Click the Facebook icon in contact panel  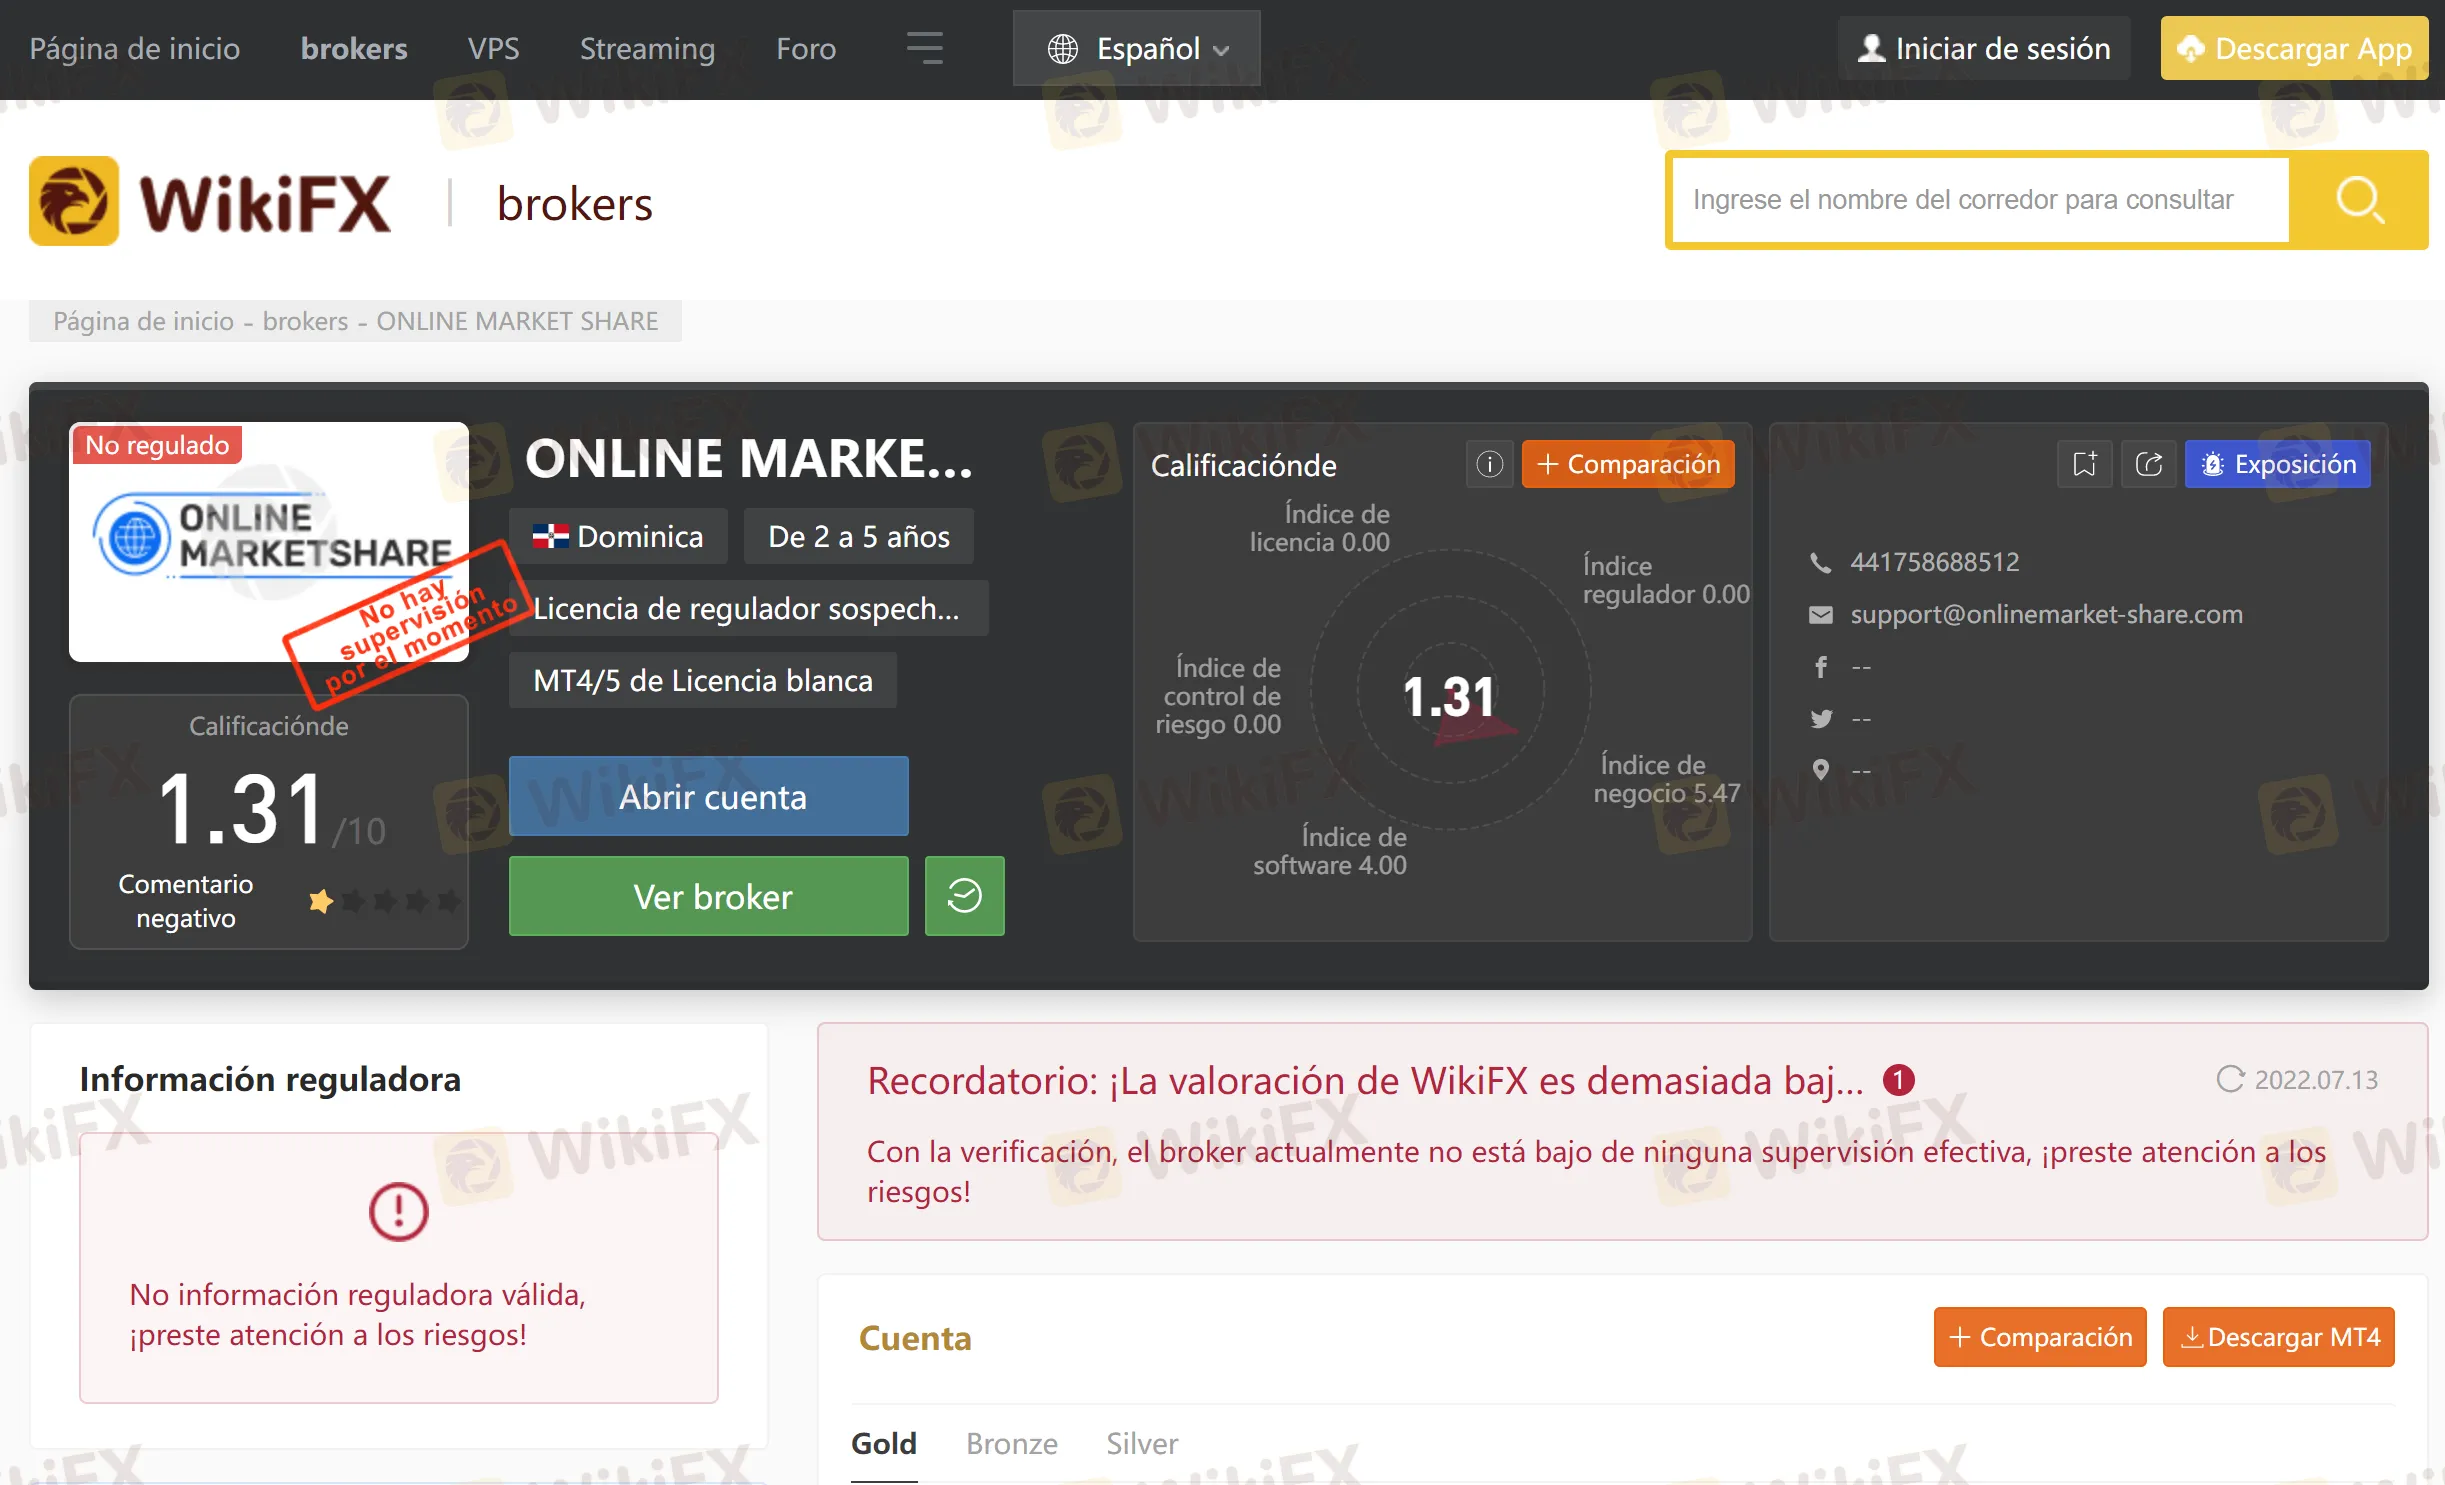[x=1821, y=667]
